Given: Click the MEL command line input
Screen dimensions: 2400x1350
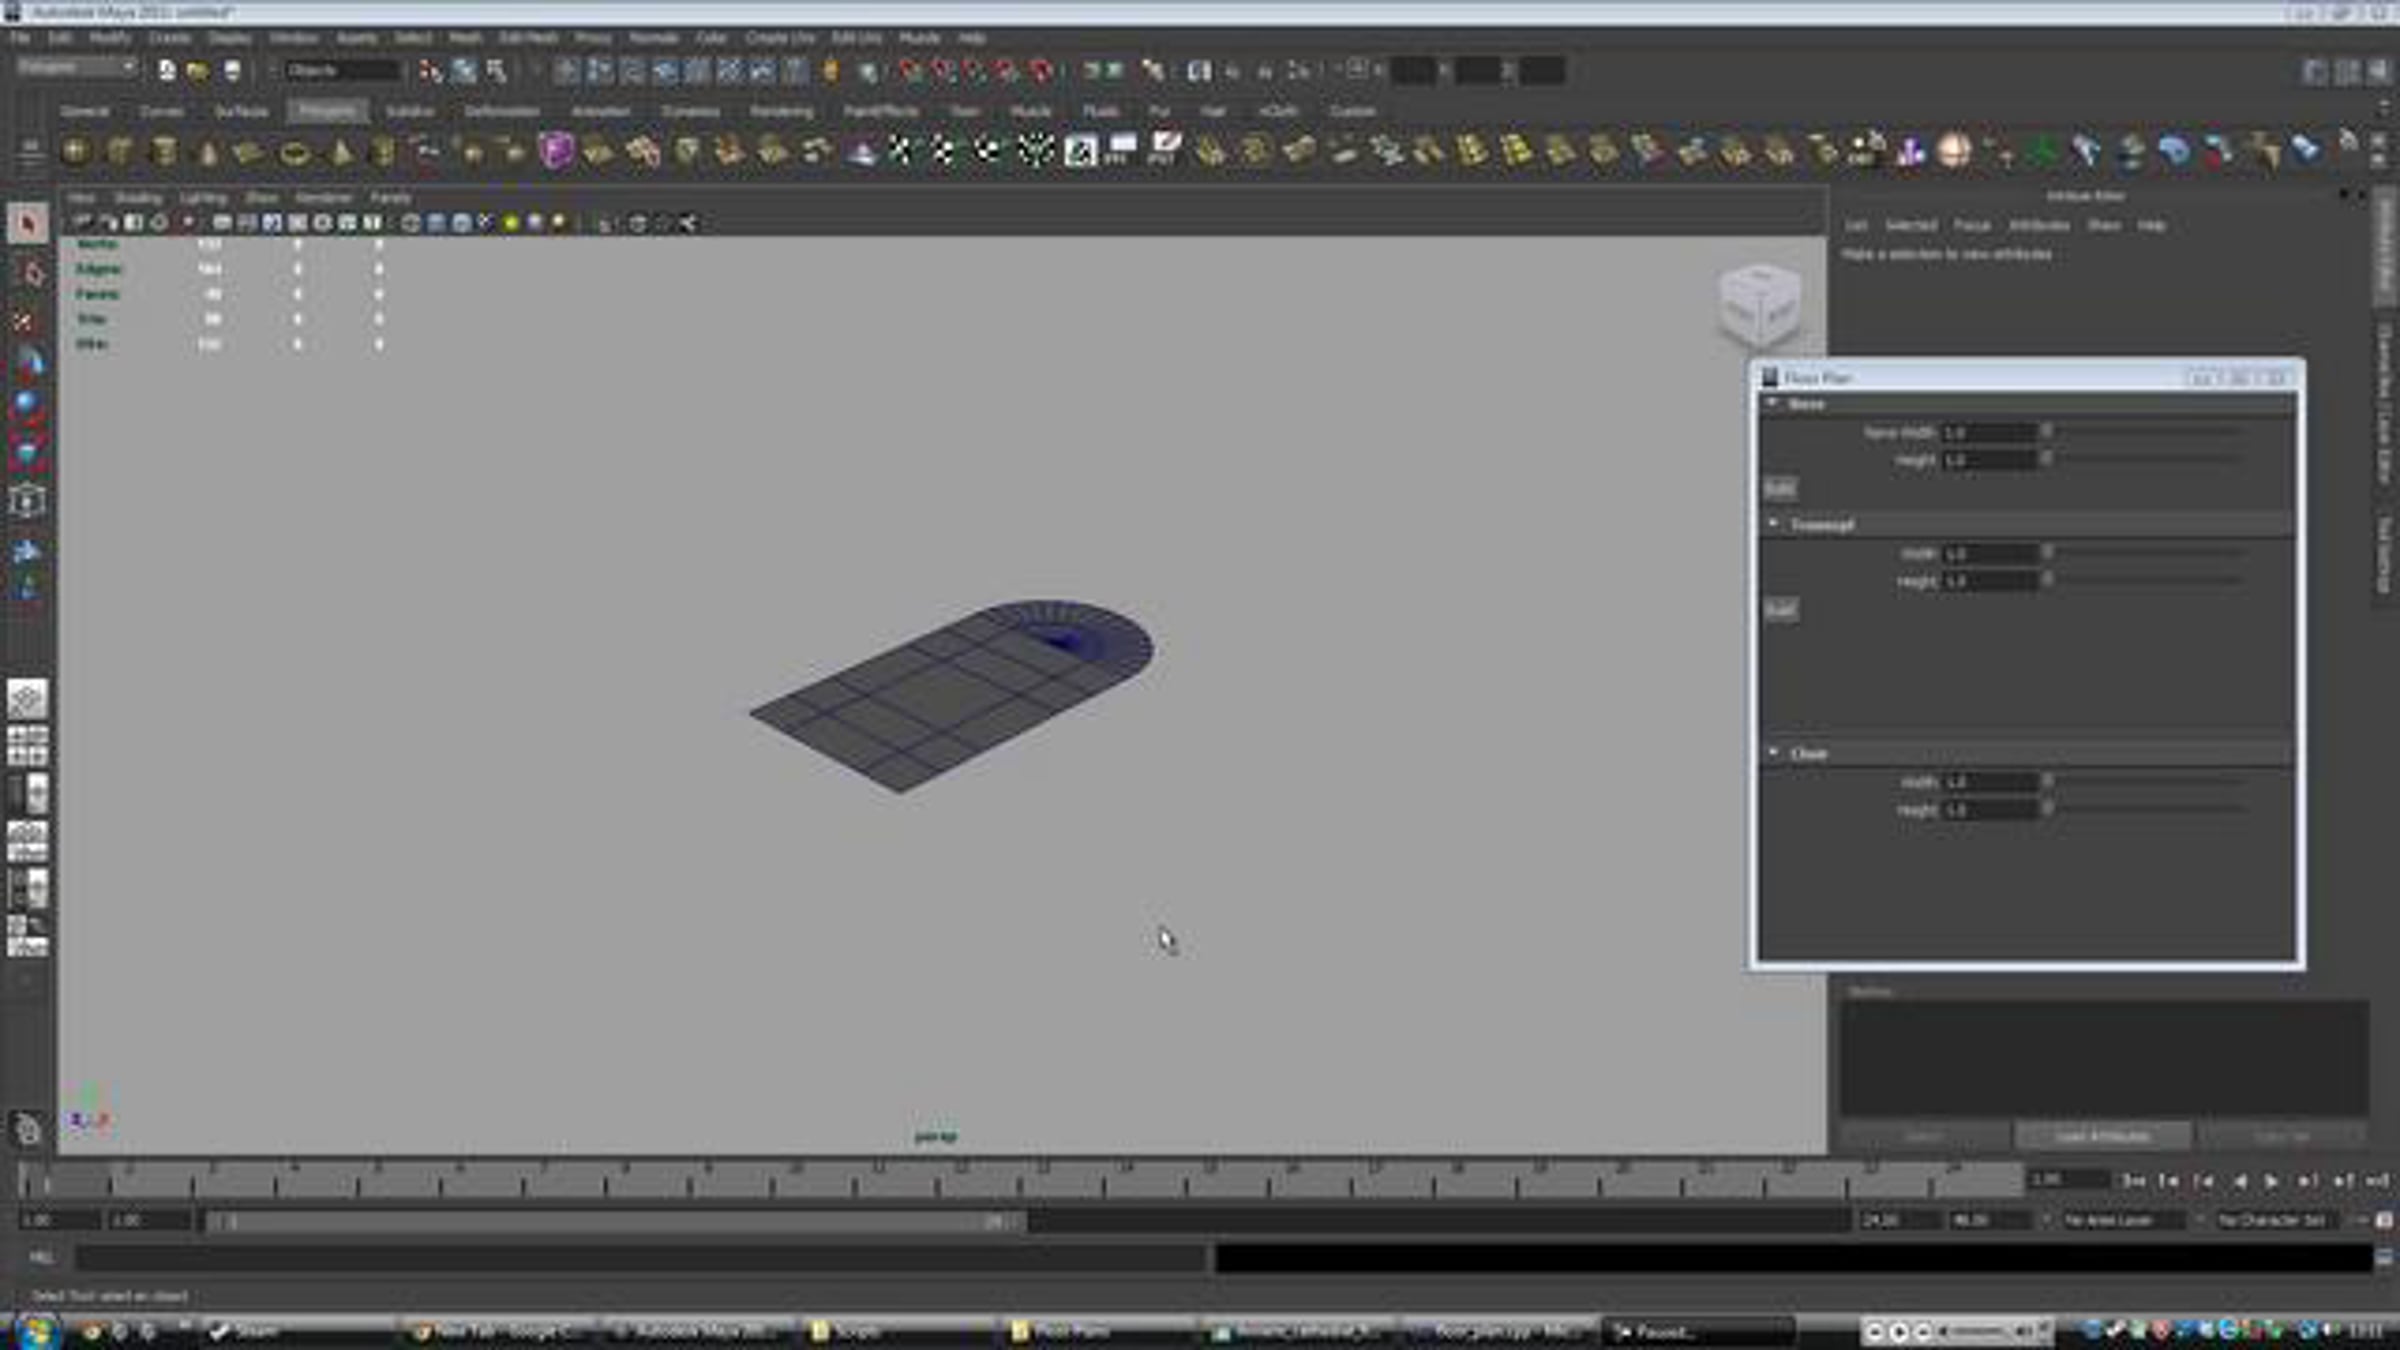Looking at the screenshot, I should click(640, 1257).
